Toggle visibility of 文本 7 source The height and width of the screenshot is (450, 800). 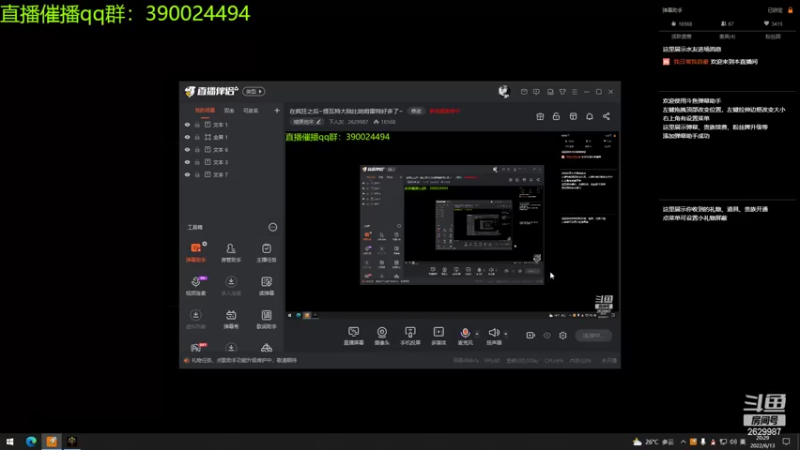[187, 174]
